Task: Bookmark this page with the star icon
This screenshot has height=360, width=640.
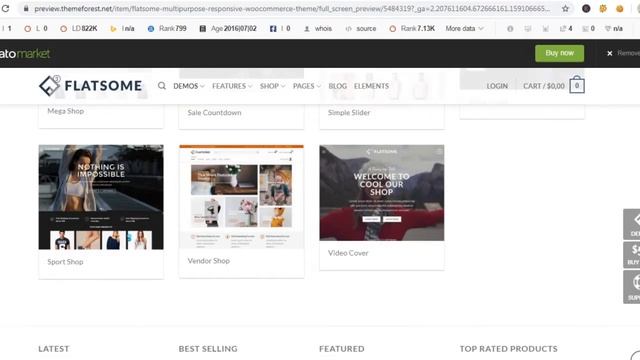Action: 565,8
